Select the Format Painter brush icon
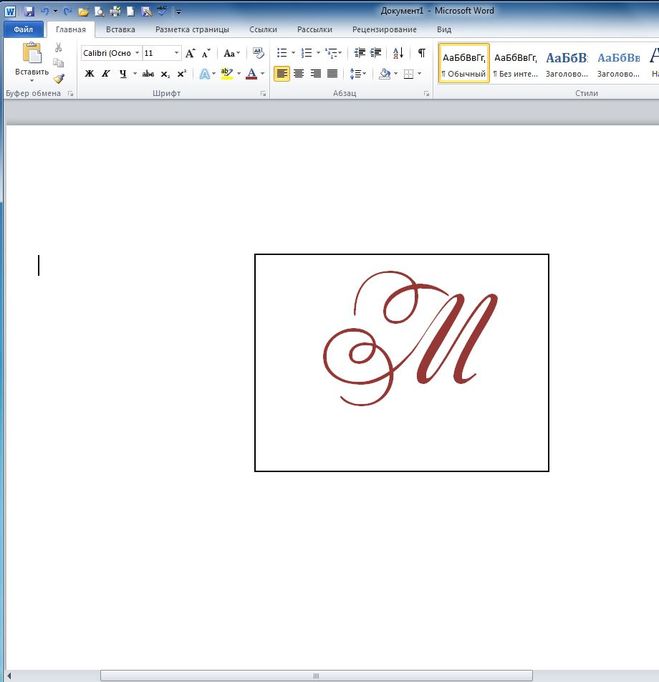This screenshot has height=682, width=659. pyautogui.click(x=59, y=78)
